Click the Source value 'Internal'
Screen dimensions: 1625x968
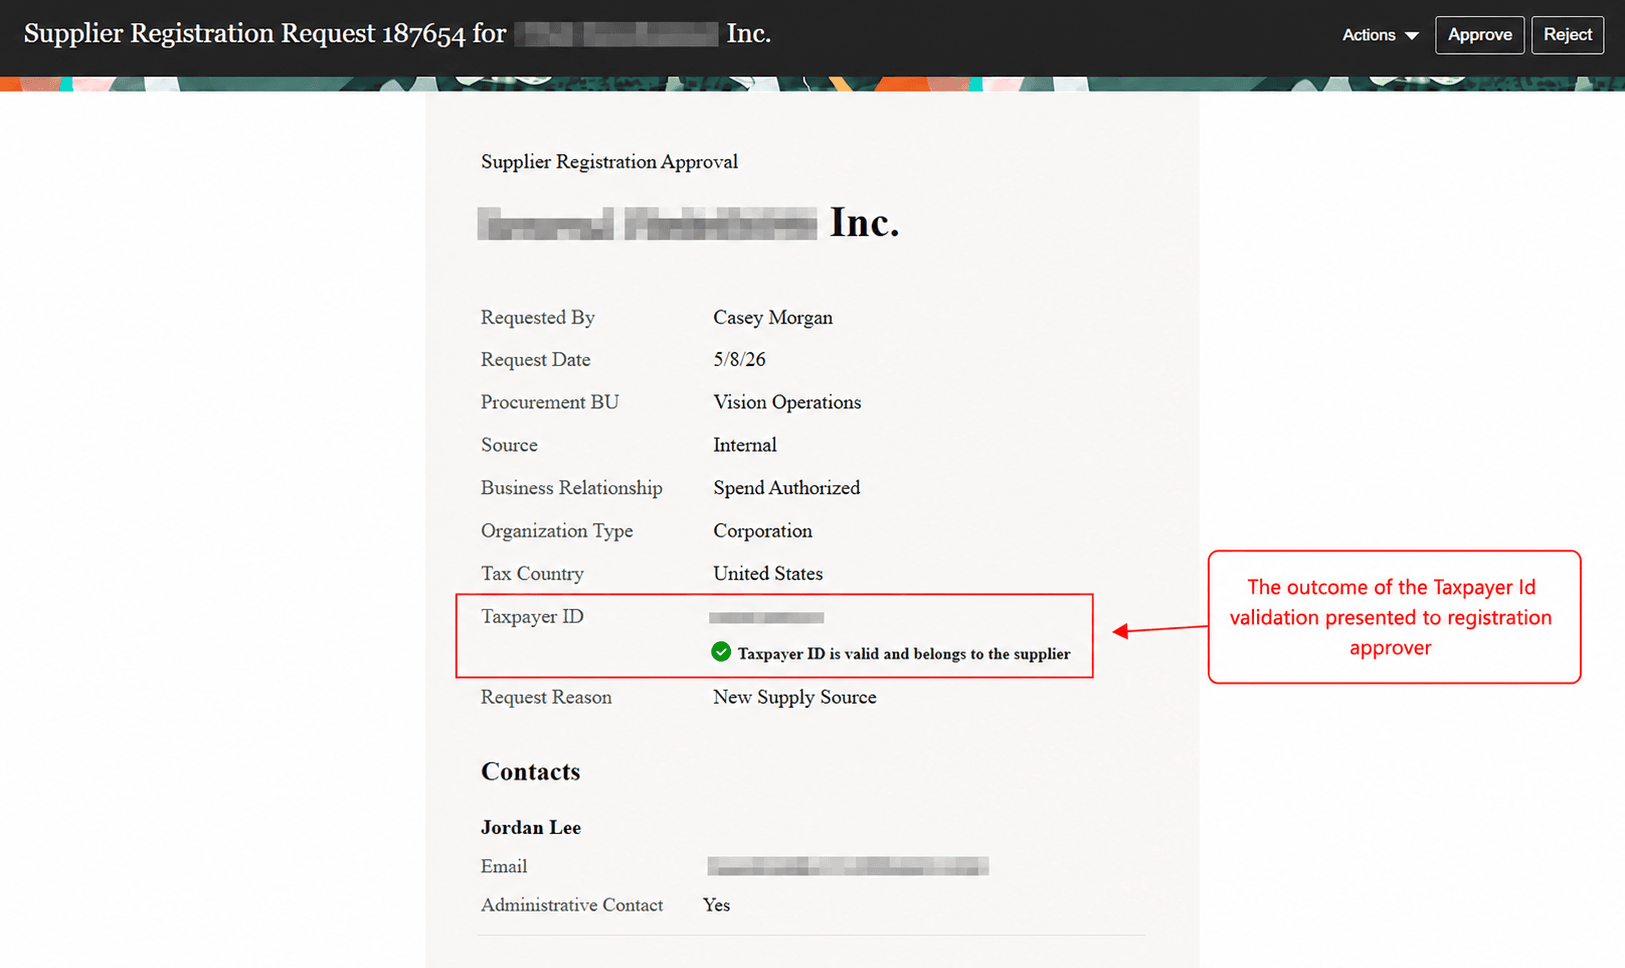pos(745,445)
